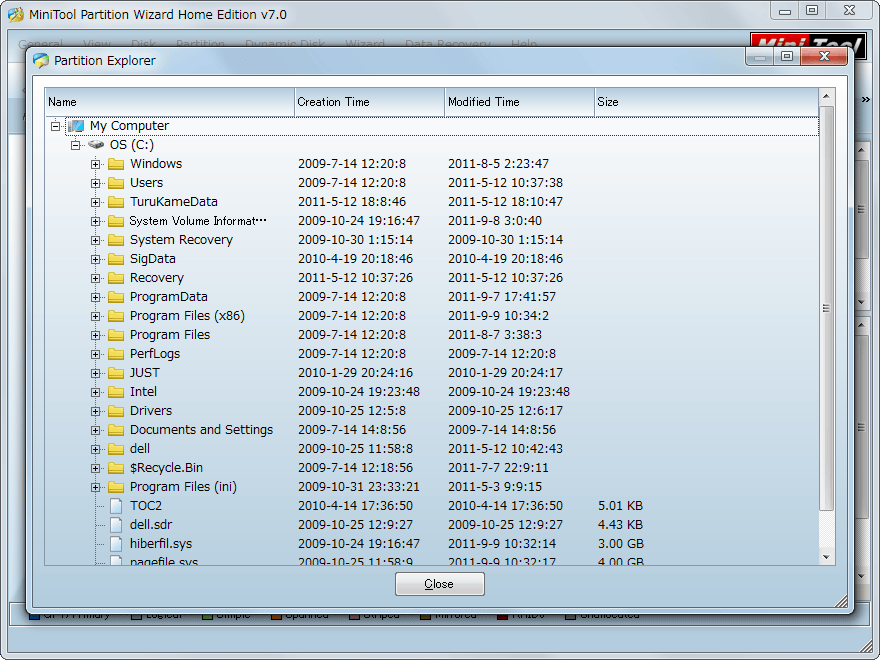
Task: Click the TOC2 file icon
Action: pyautogui.click(x=116, y=506)
